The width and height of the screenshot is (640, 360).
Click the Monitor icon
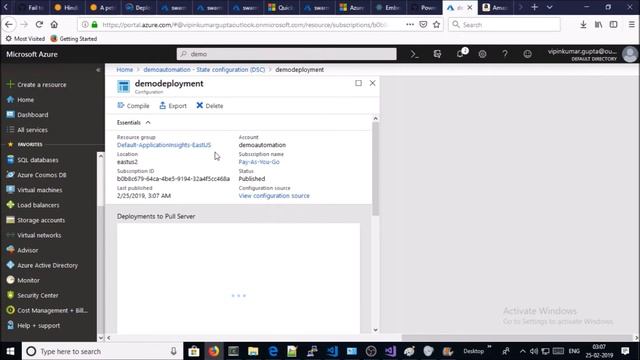coord(11,280)
